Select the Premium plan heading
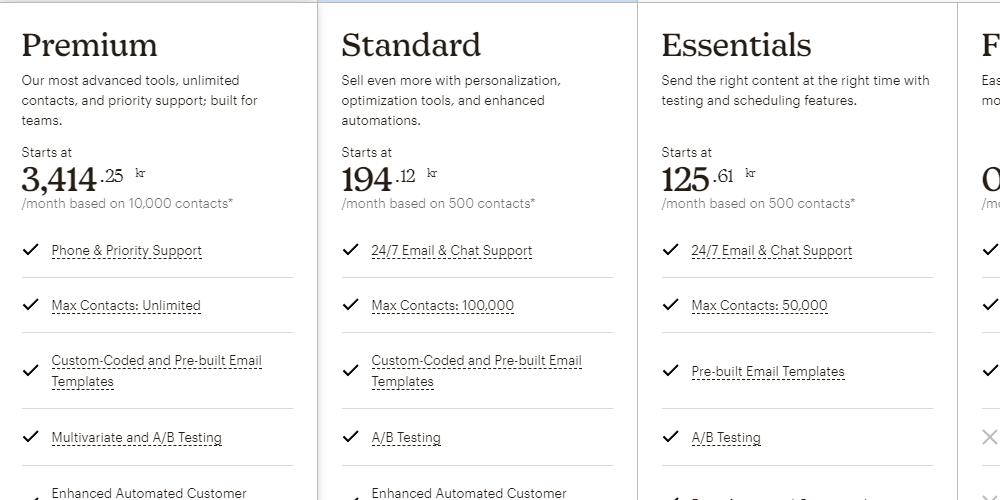The image size is (1000, 500). point(89,45)
